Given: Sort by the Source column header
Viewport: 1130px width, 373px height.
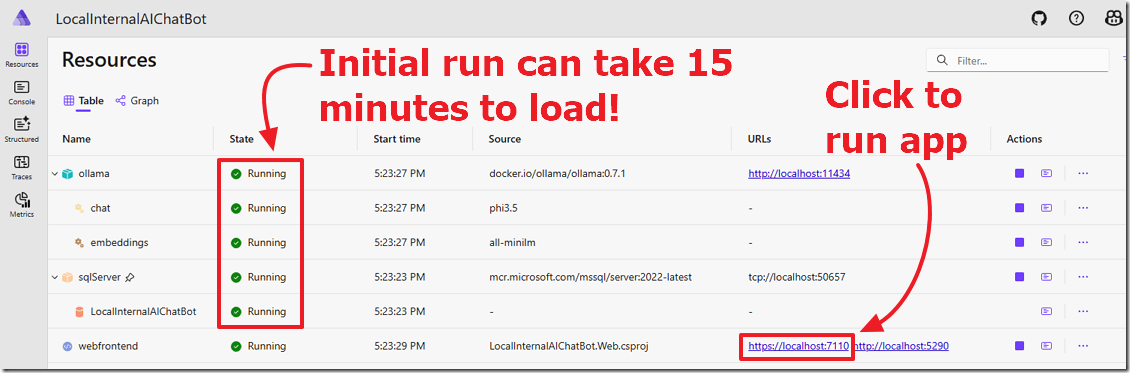Looking at the screenshot, I should click(x=504, y=139).
